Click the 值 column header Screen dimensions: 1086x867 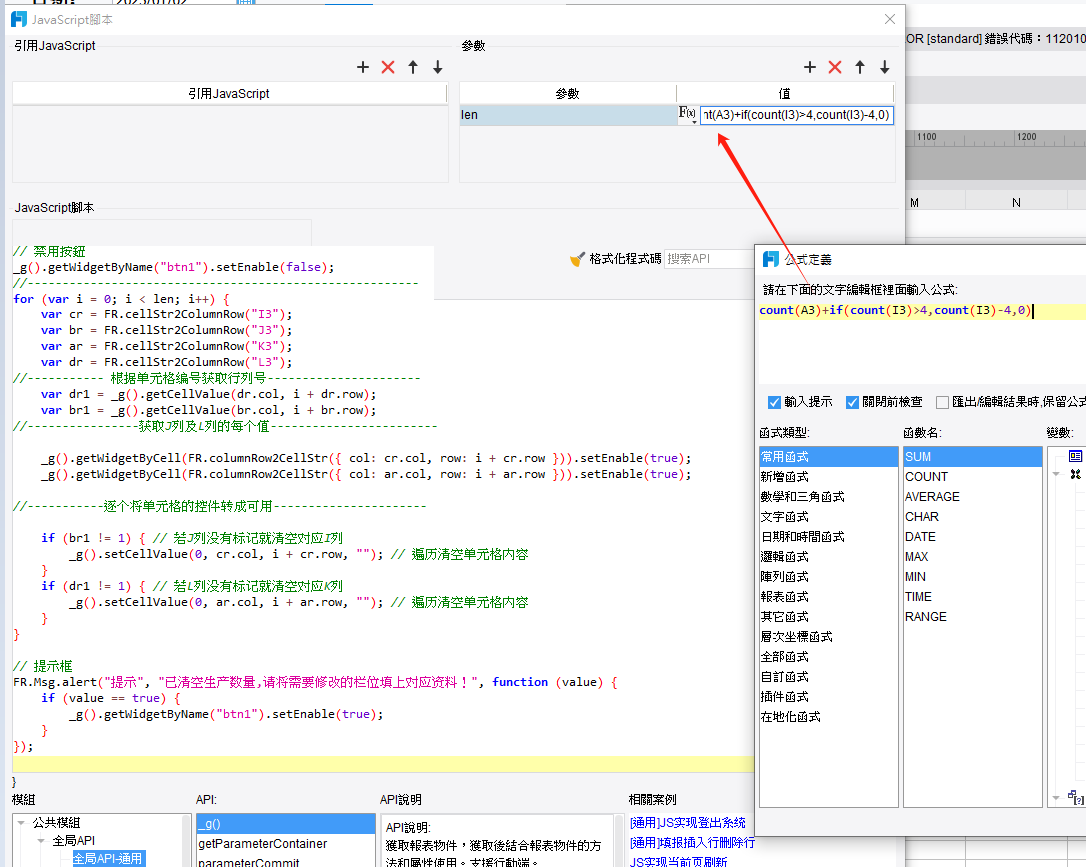click(x=785, y=93)
